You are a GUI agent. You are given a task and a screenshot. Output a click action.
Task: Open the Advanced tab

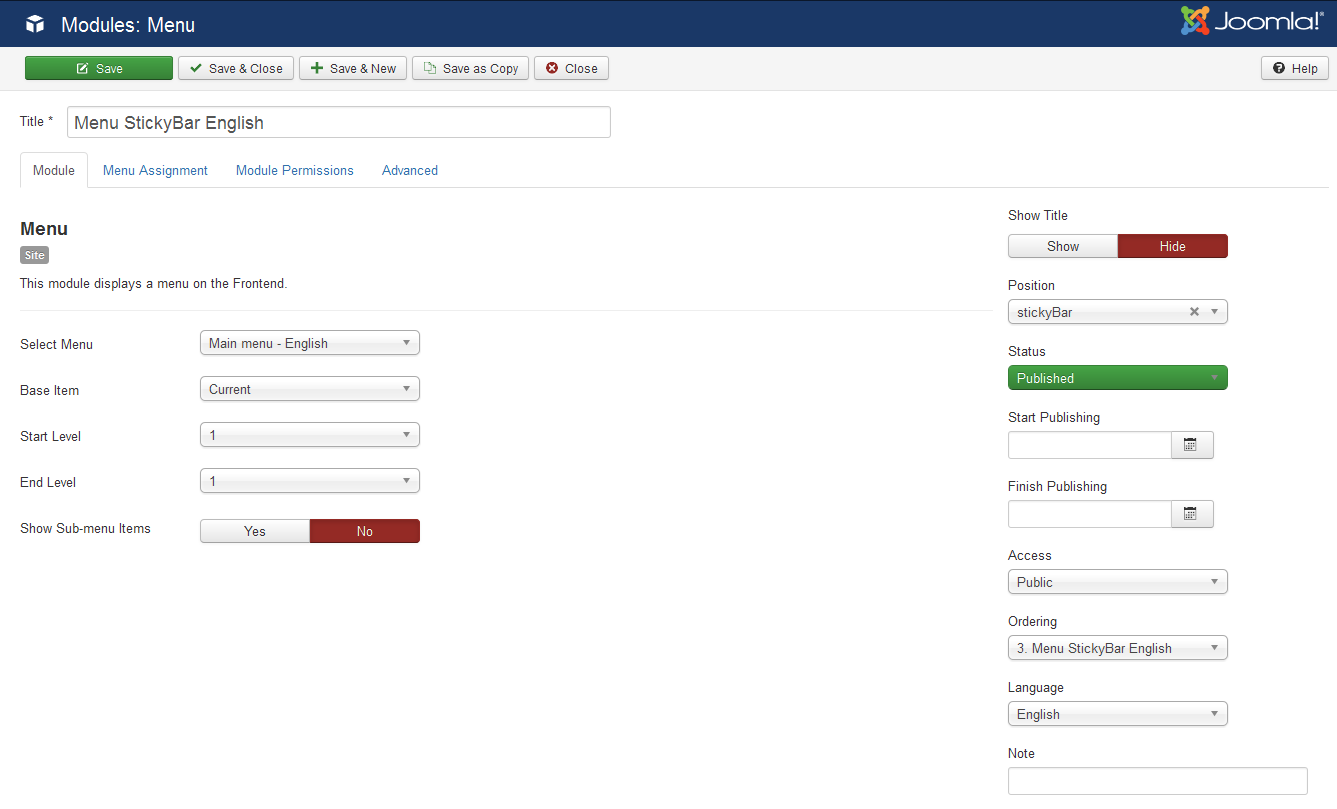tap(410, 170)
